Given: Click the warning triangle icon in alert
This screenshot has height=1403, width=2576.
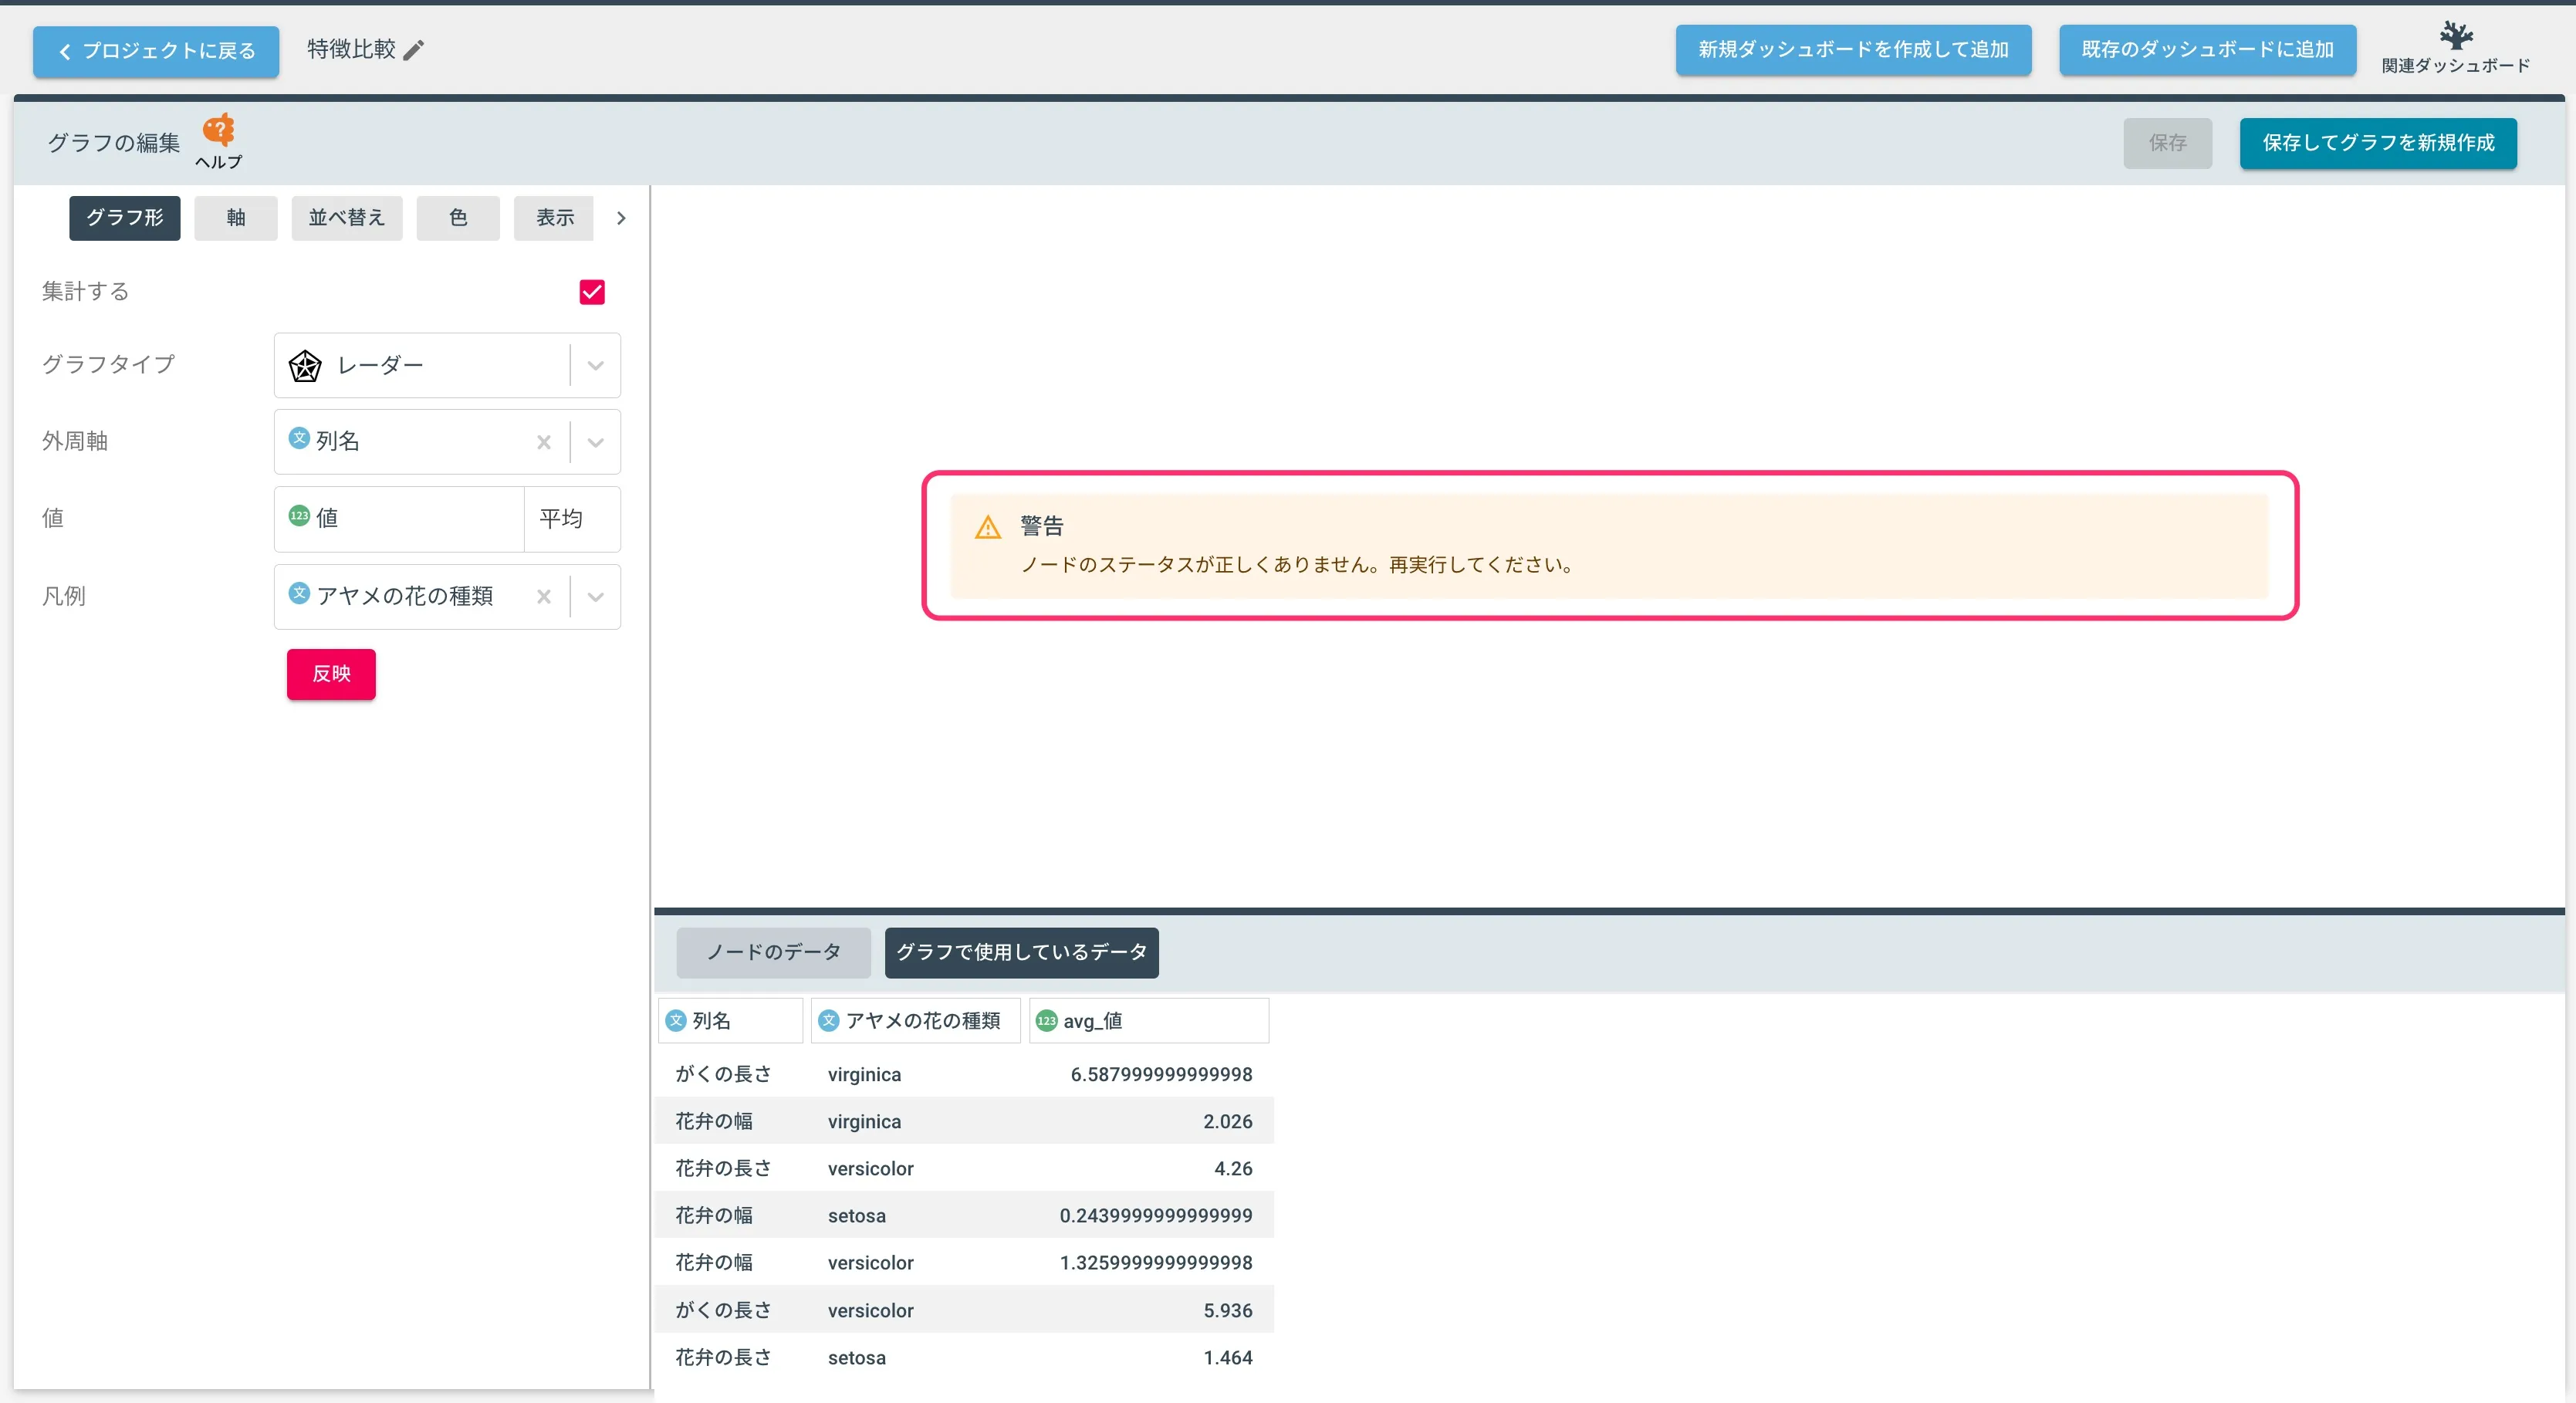Looking at the screenshot, I should click(988, 527).
